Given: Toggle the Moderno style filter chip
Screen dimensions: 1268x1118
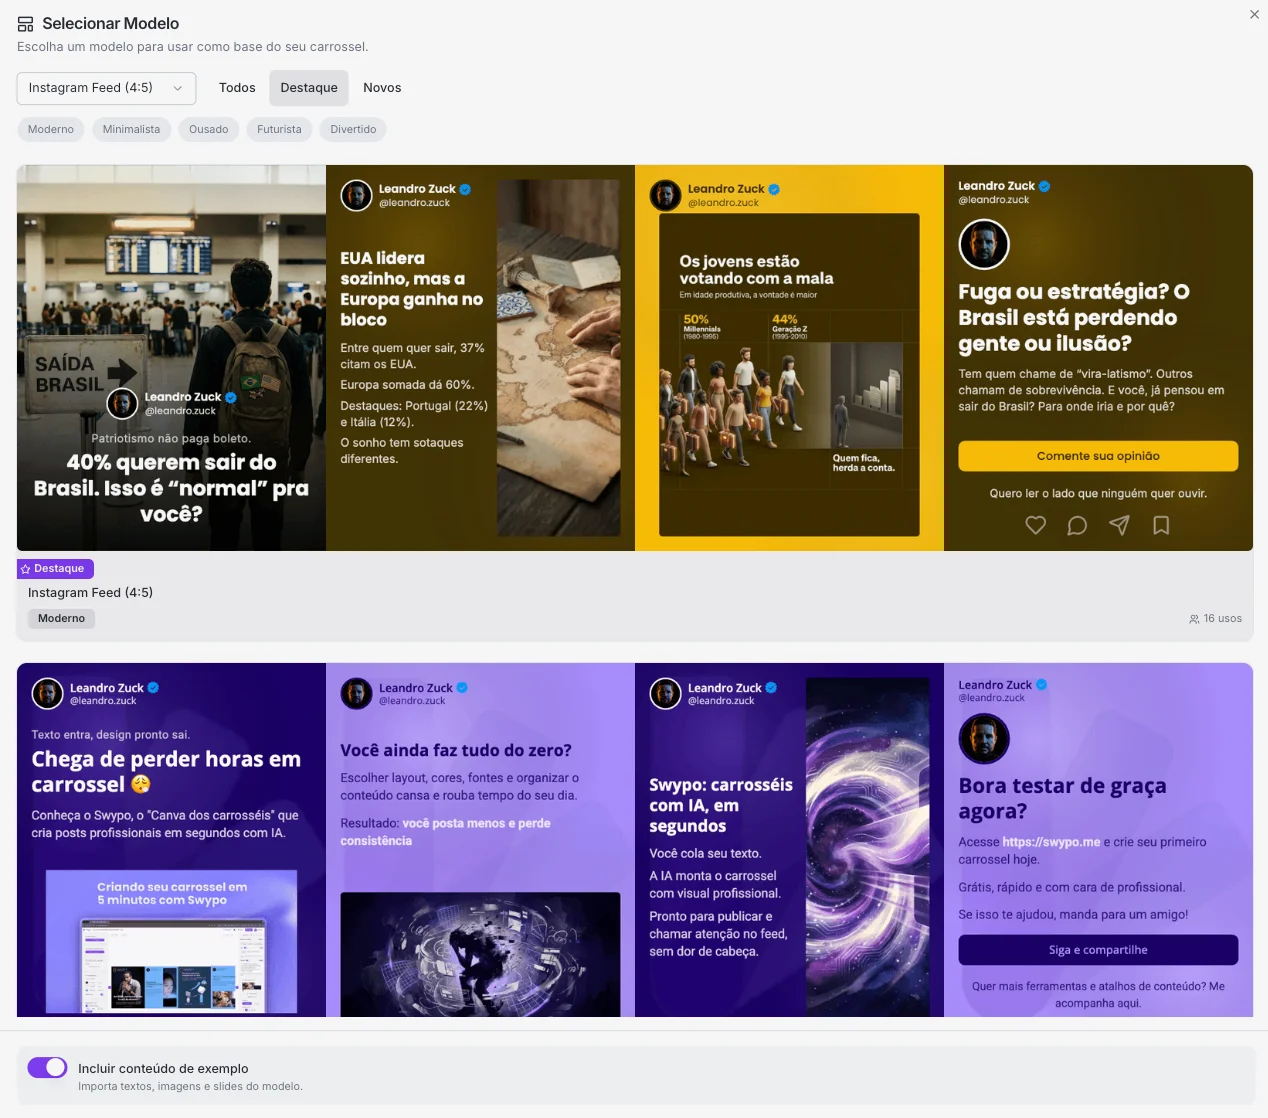Looking at the screenshot, I should [50, 129].
